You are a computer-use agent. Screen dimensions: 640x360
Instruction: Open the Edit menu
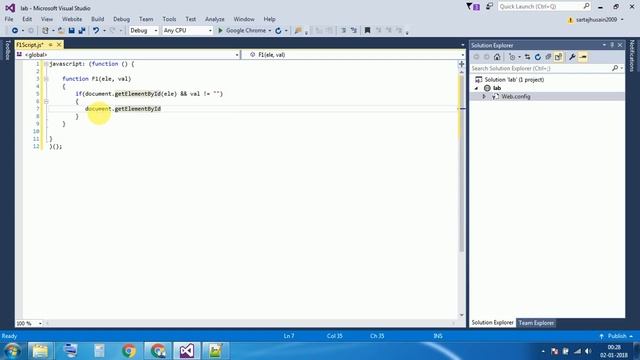coord(27,19)
